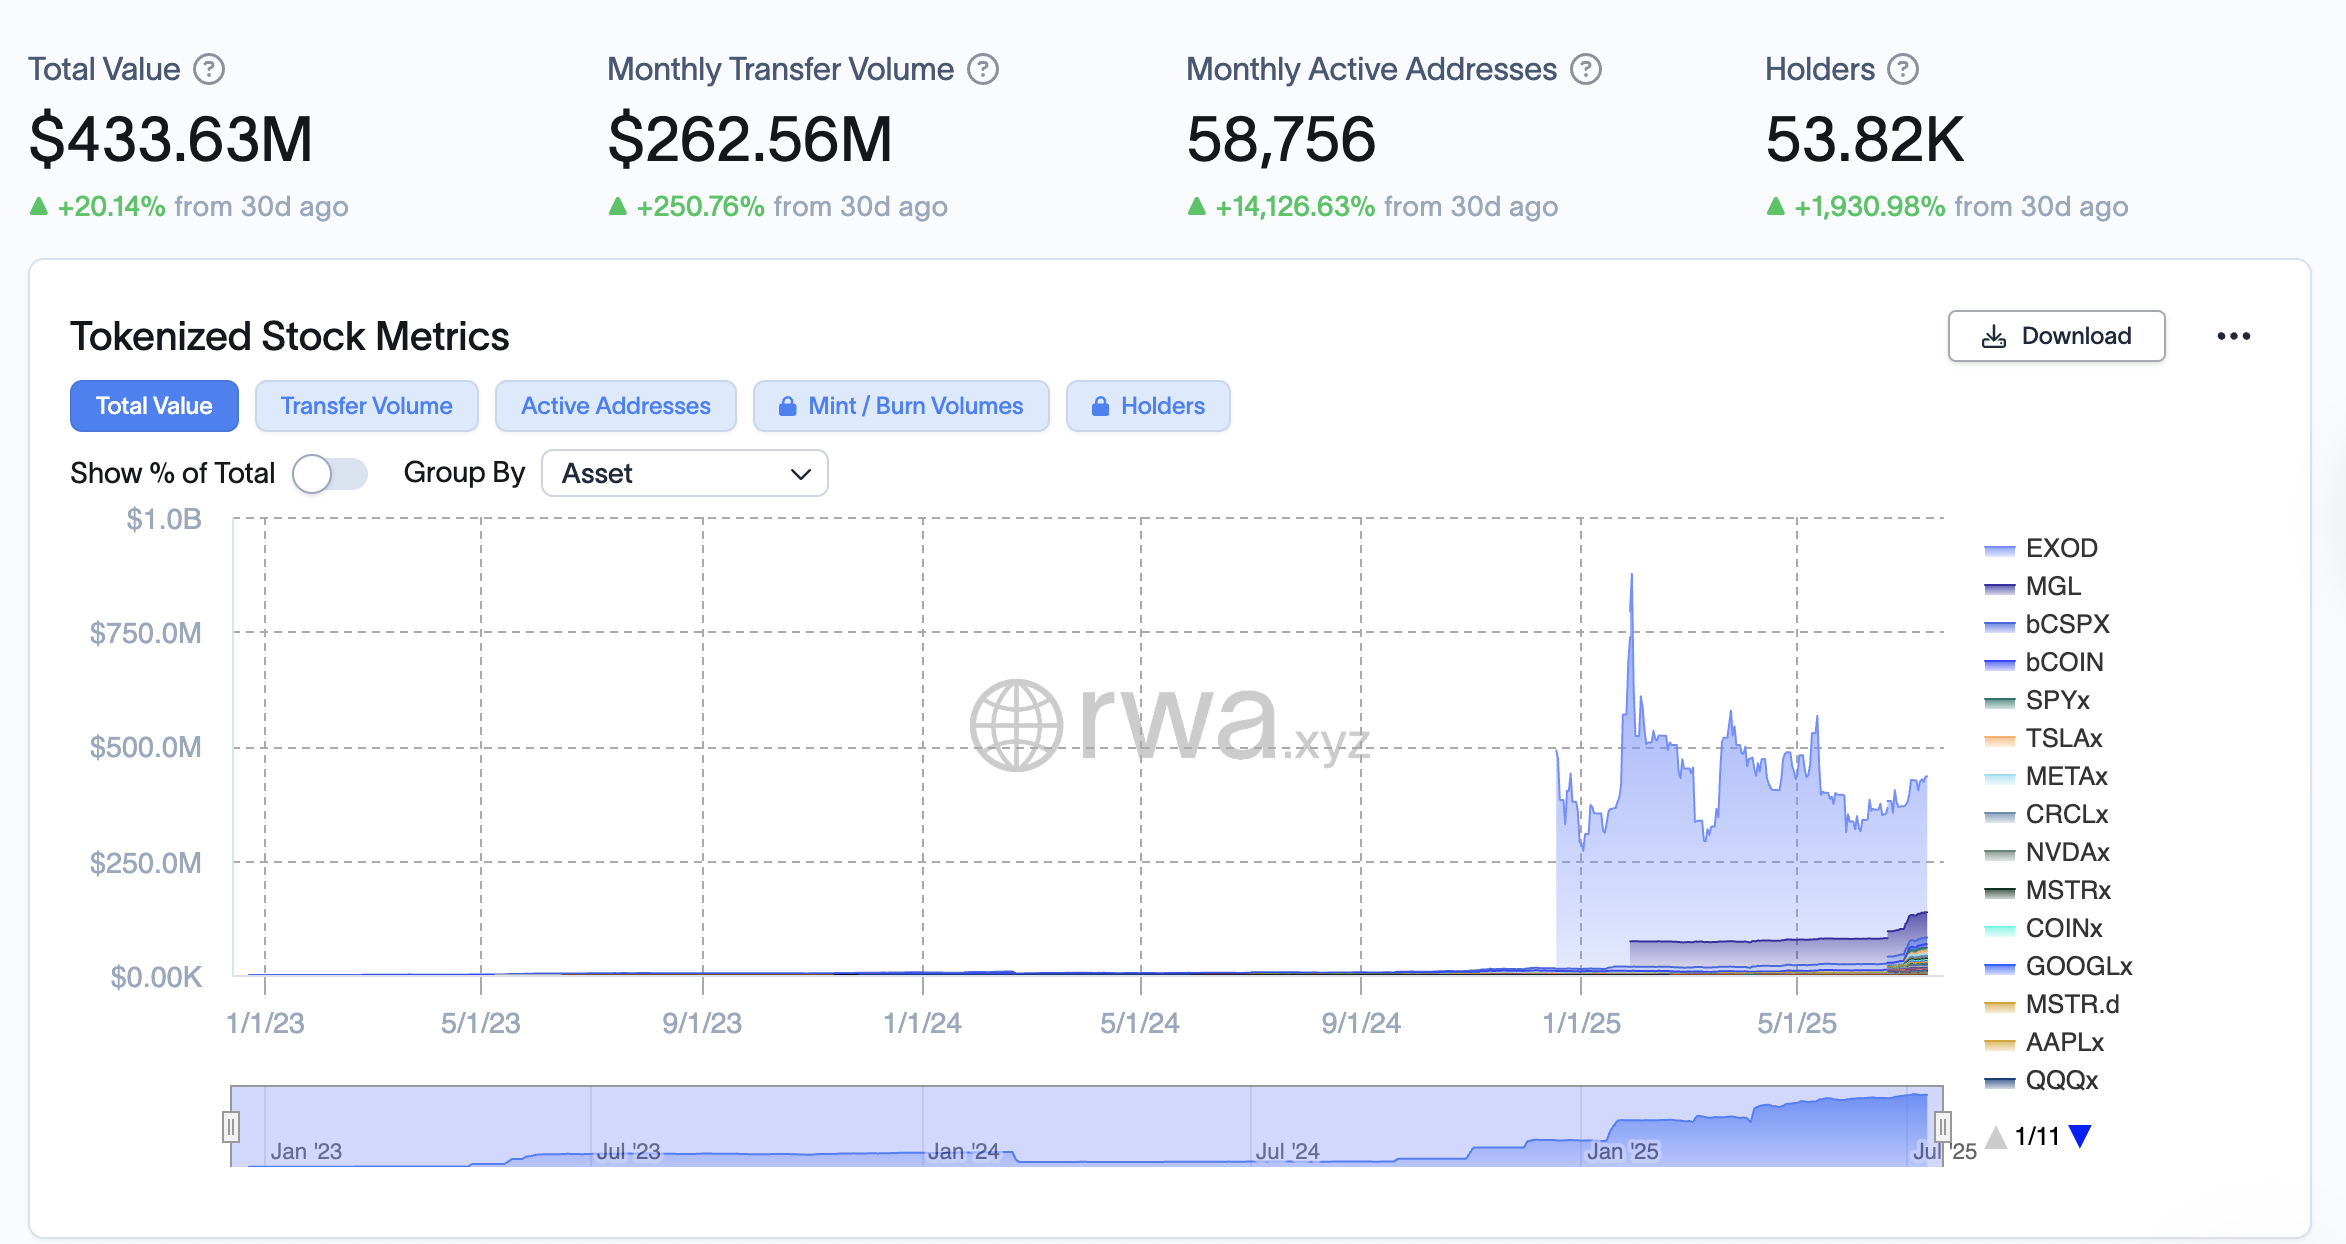Image resolution: width=2346 pixels, height=1244 pixels.
Task: Click the lock icon on Mint / Burn Volumes
Action: [788, 406]
